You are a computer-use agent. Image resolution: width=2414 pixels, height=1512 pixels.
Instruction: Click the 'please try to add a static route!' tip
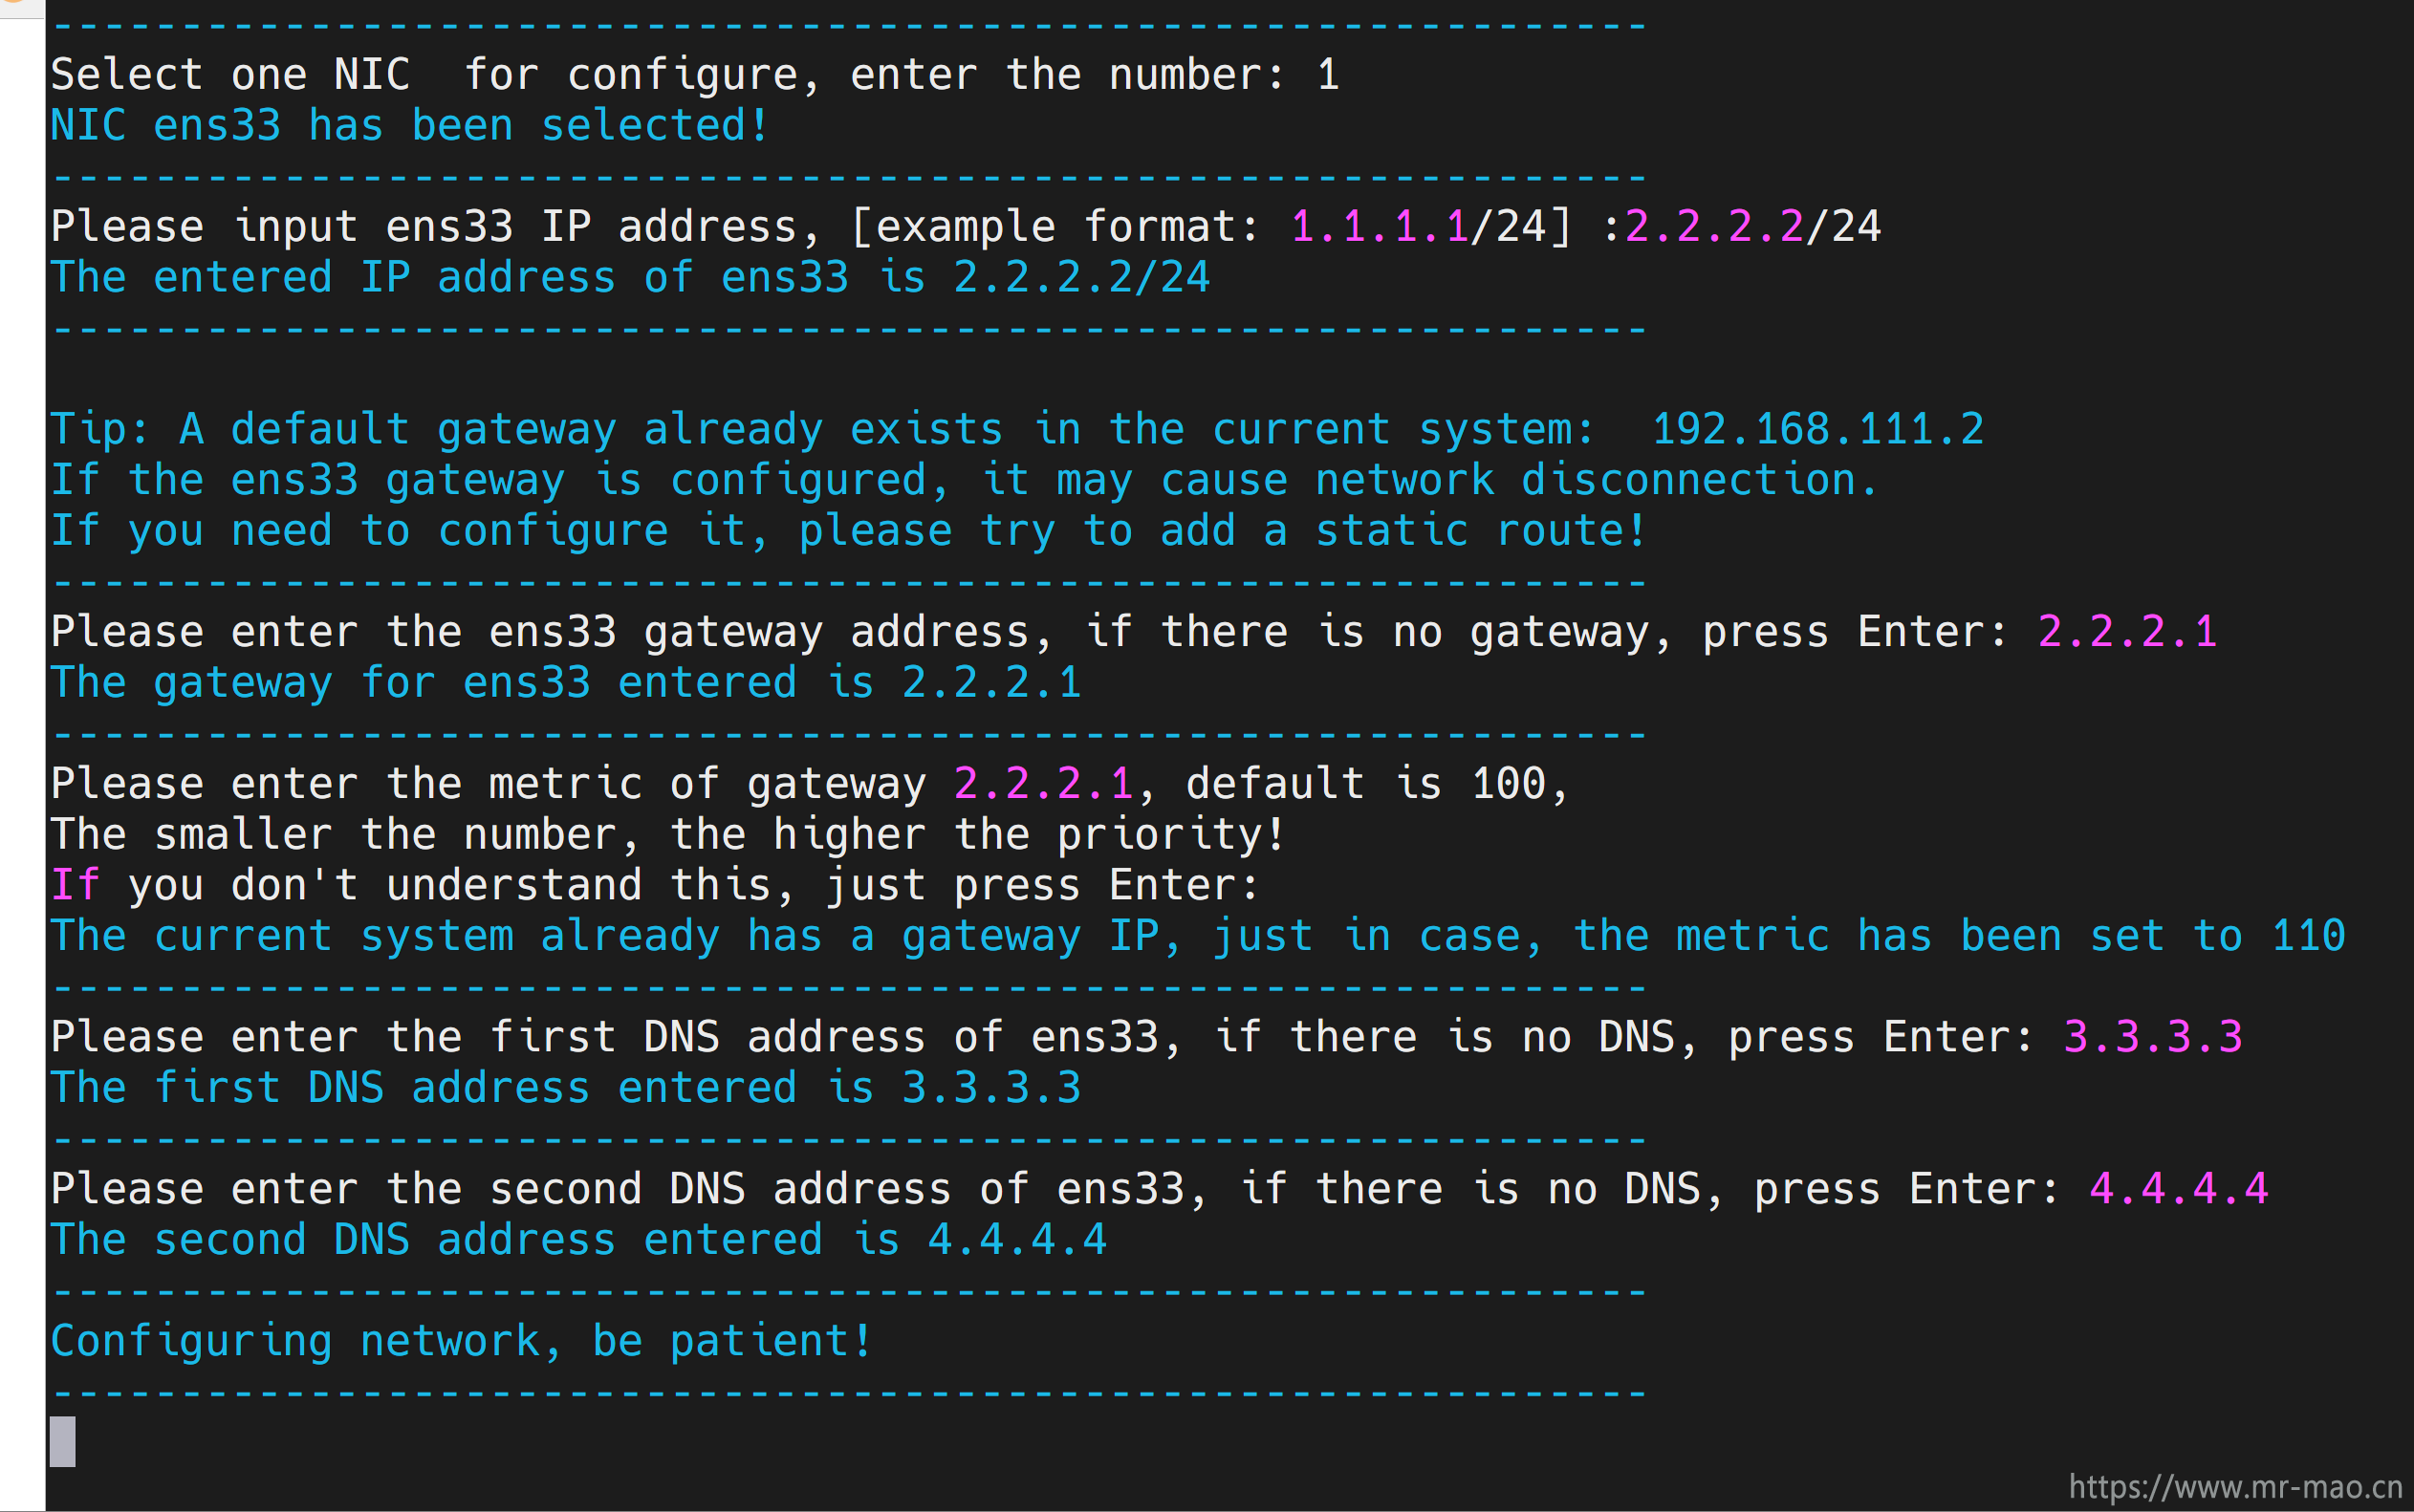point(1222,531)
